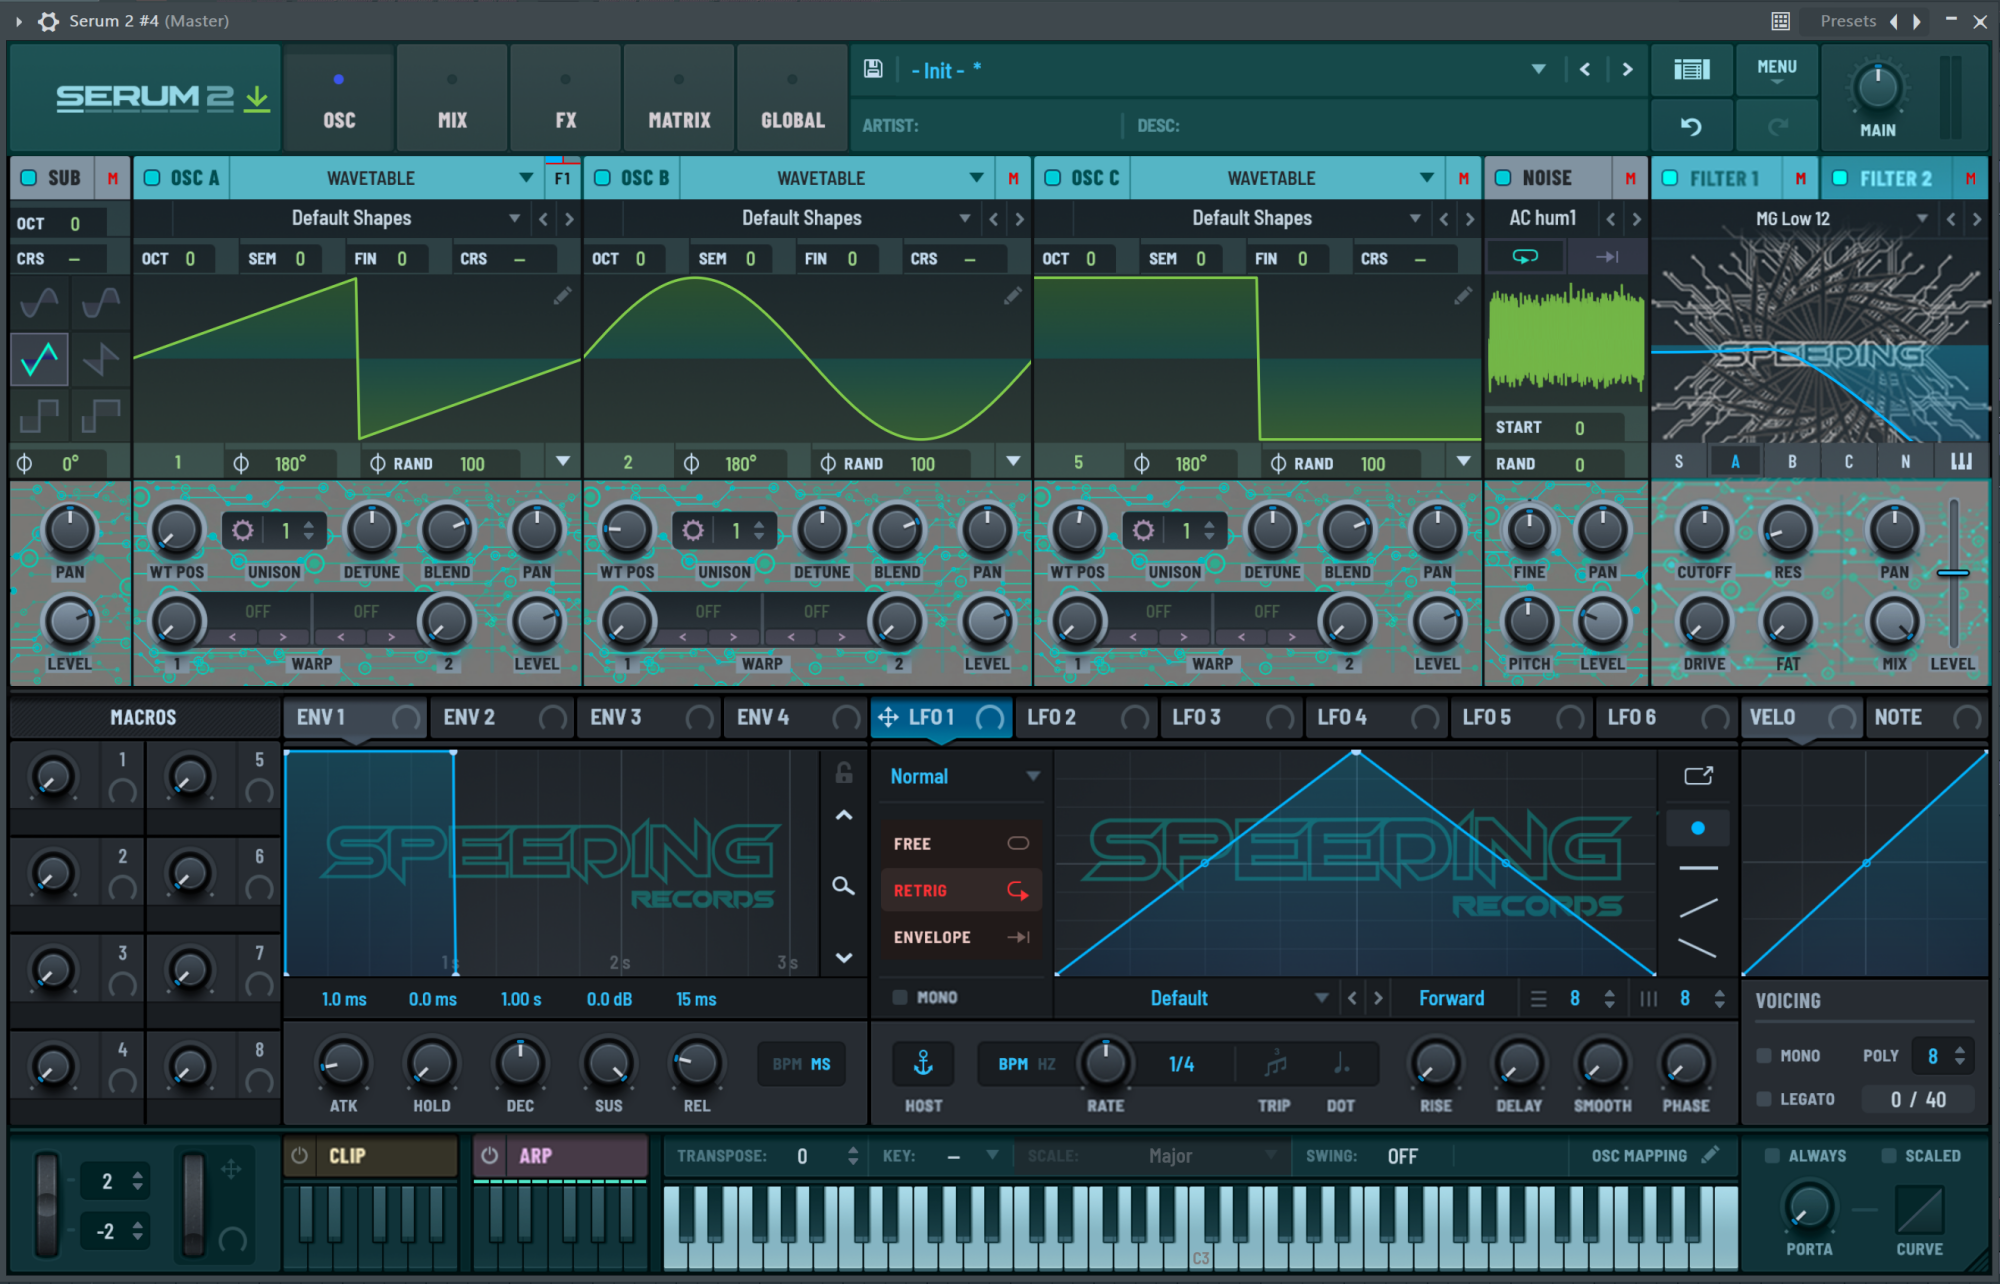Screen dimensions: 2000x1284
Task: Open the preset browser list icon
Action: point(1691,69)
